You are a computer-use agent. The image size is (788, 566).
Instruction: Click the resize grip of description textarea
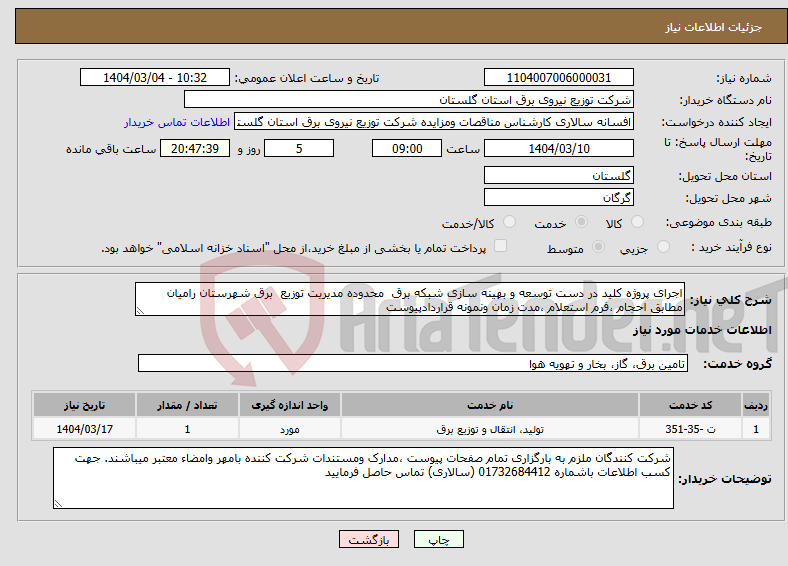141,311
